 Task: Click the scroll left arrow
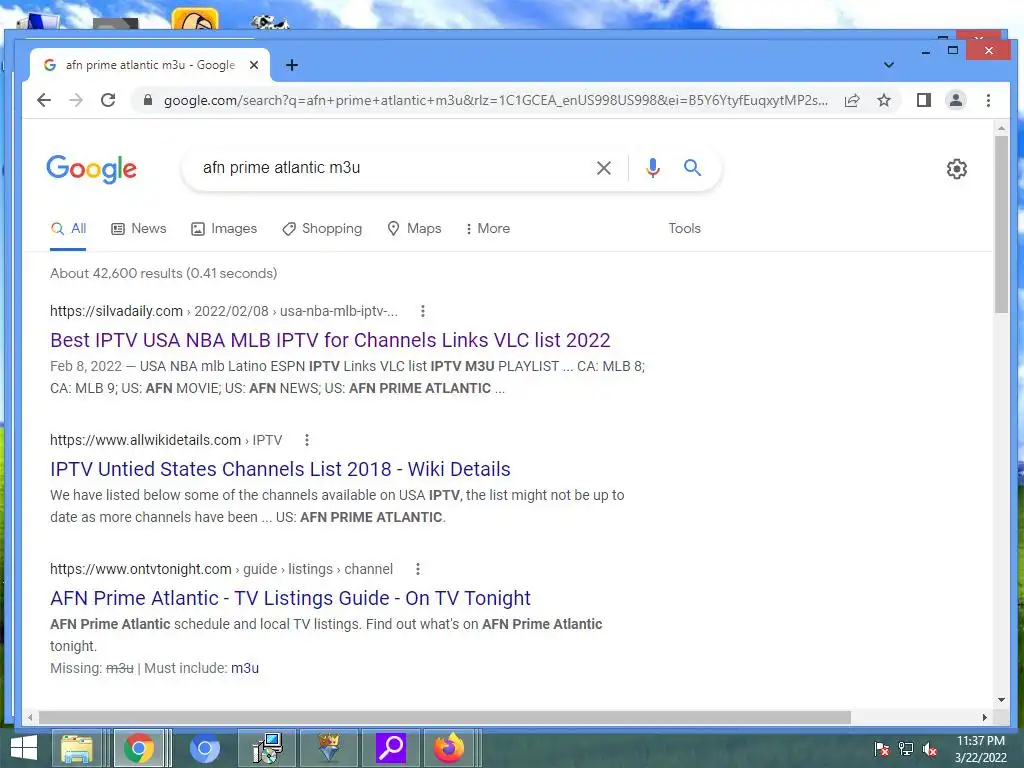tap(29, 717)
